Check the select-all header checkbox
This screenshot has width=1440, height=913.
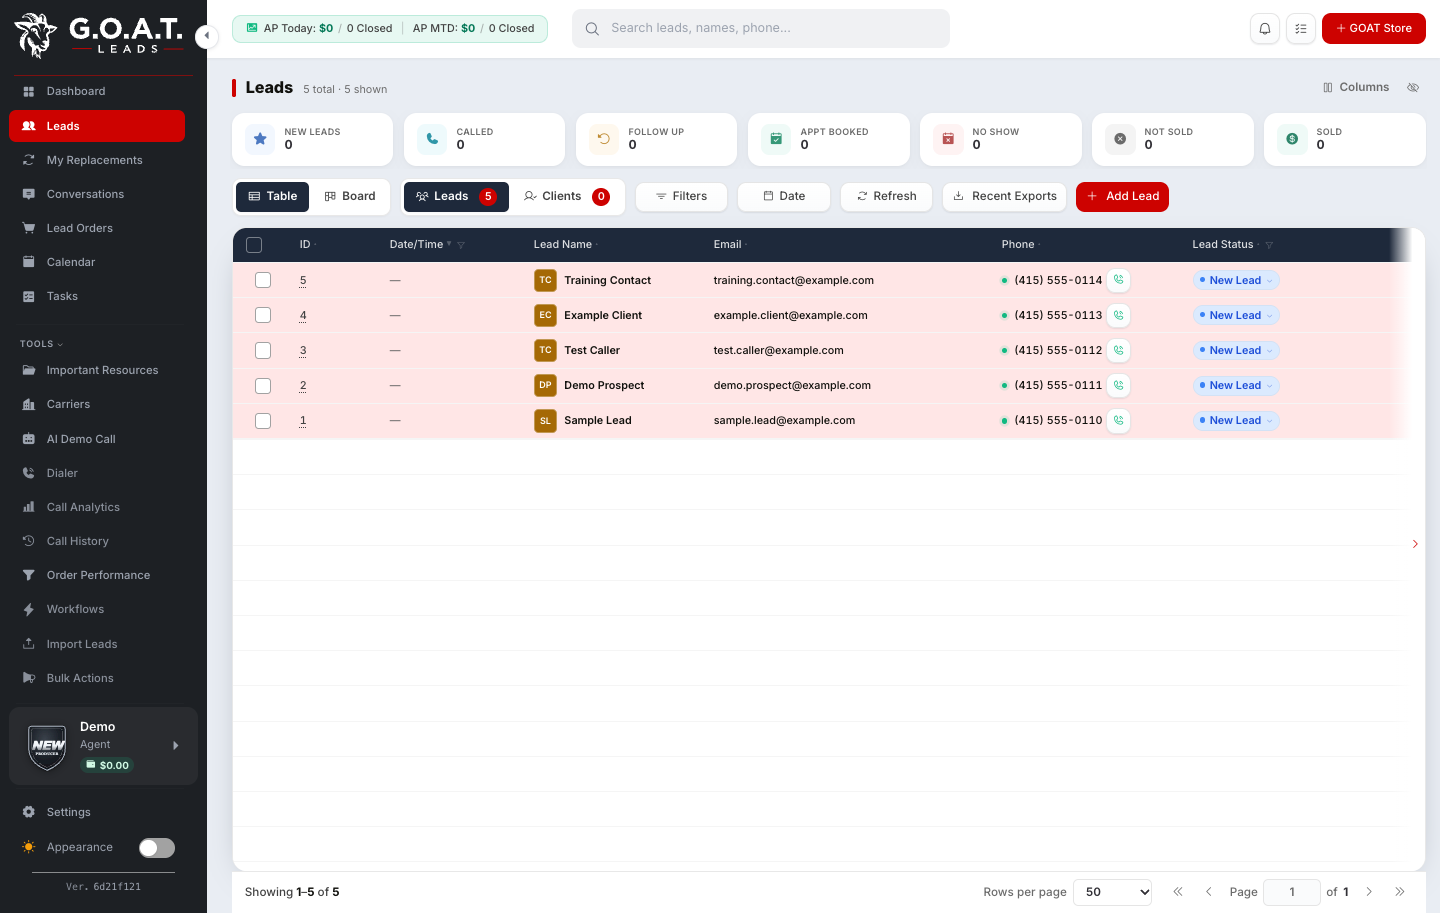(254, 245)
